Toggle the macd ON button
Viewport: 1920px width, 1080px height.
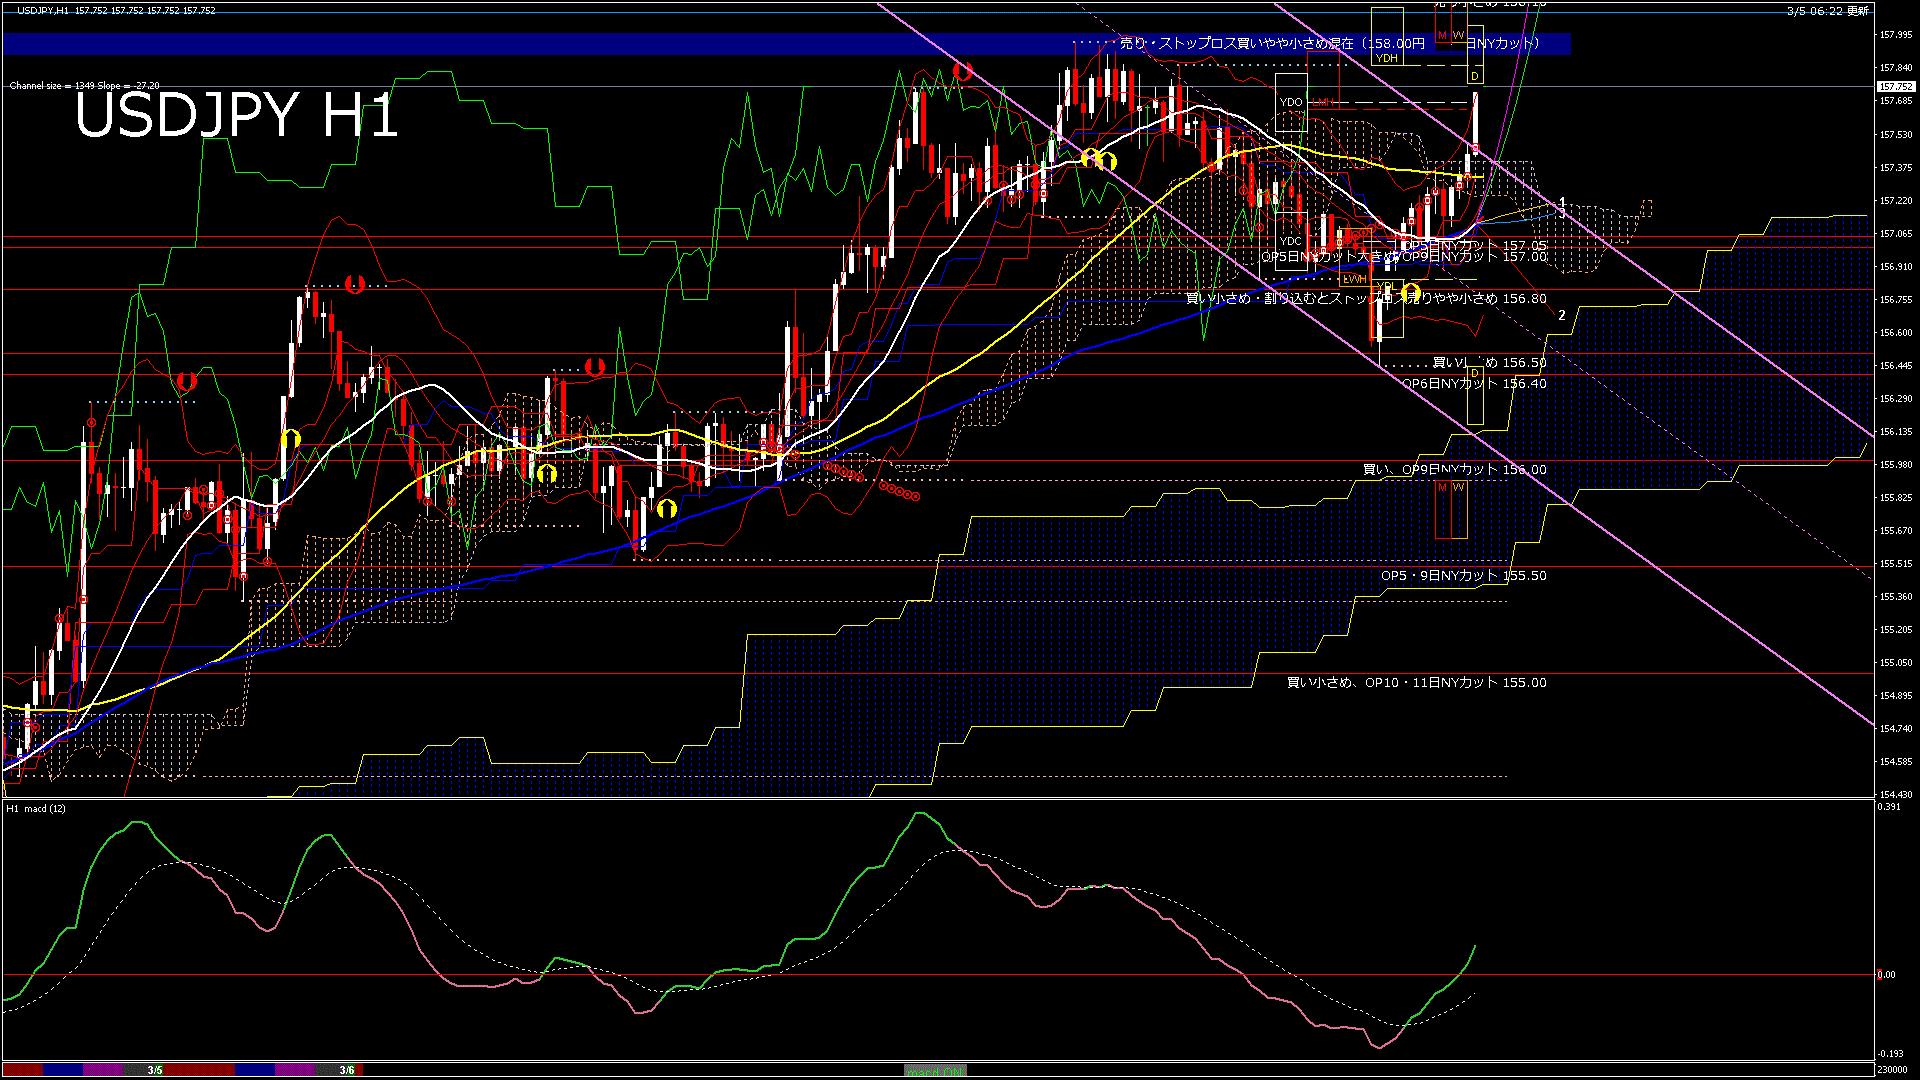click(936, 1071)
